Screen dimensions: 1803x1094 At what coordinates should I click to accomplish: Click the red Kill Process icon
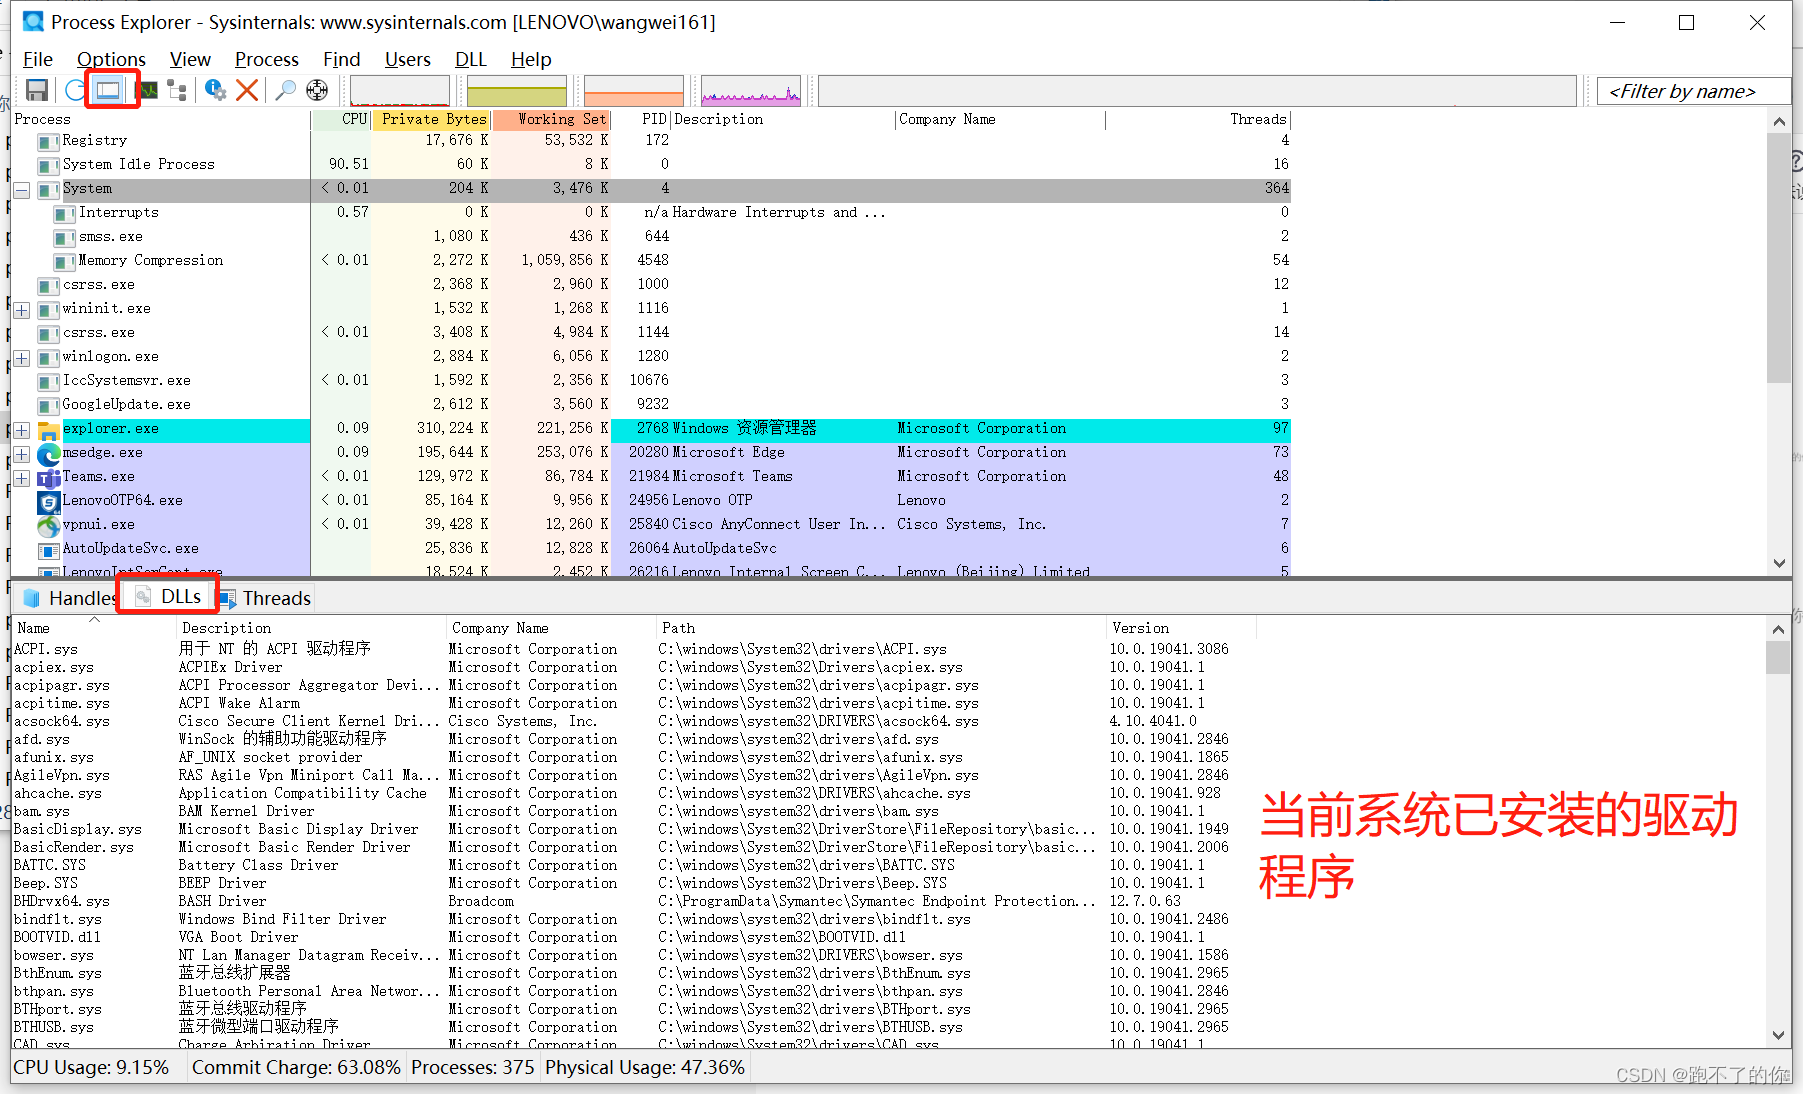247,90
